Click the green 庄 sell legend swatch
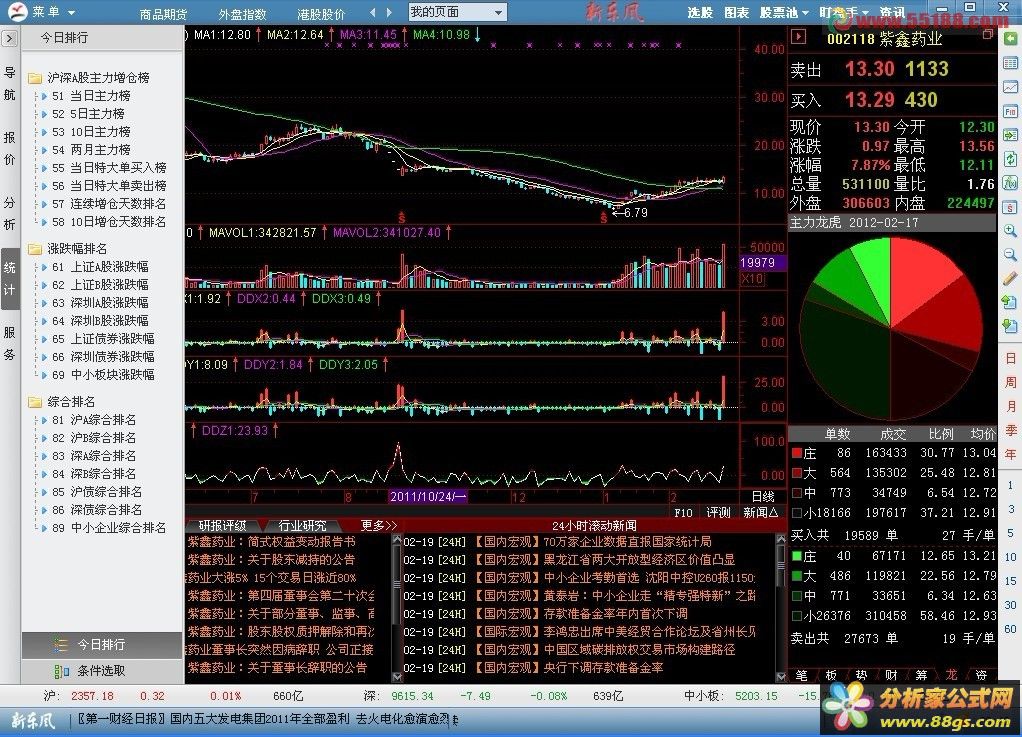The image size is (1022, 737). coord(796,556)
